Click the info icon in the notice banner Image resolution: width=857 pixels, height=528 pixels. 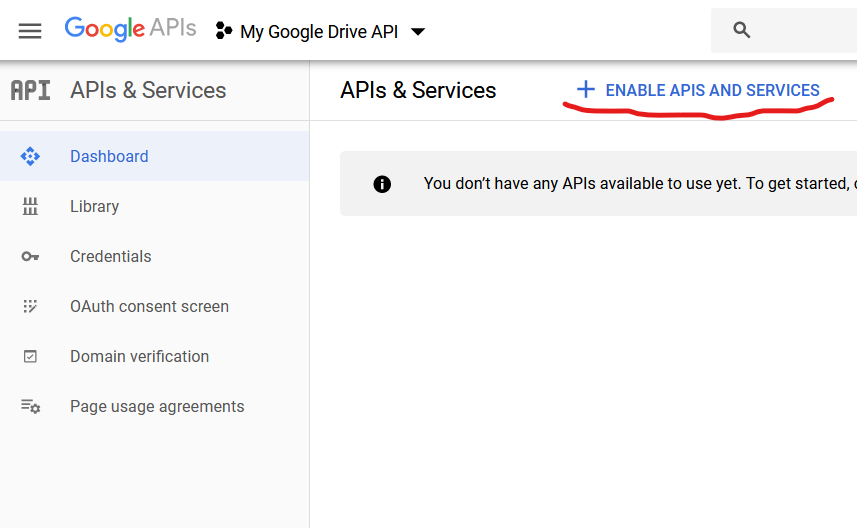click(x=382, y=184)
